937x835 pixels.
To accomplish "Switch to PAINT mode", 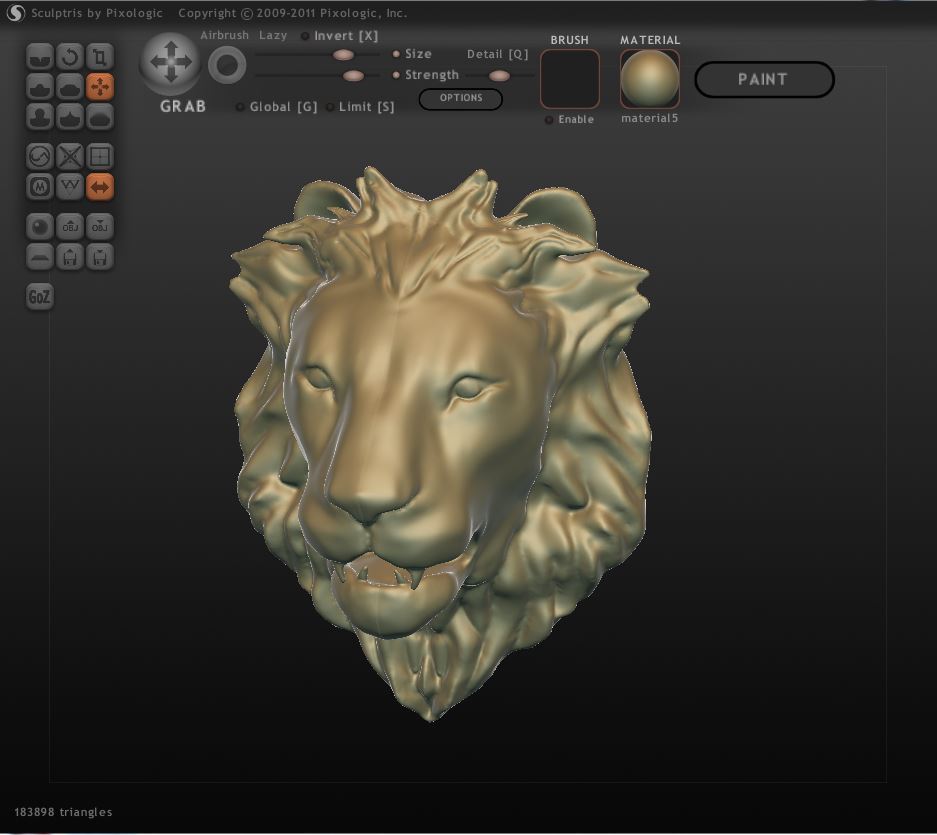I will tap(764, 79).
